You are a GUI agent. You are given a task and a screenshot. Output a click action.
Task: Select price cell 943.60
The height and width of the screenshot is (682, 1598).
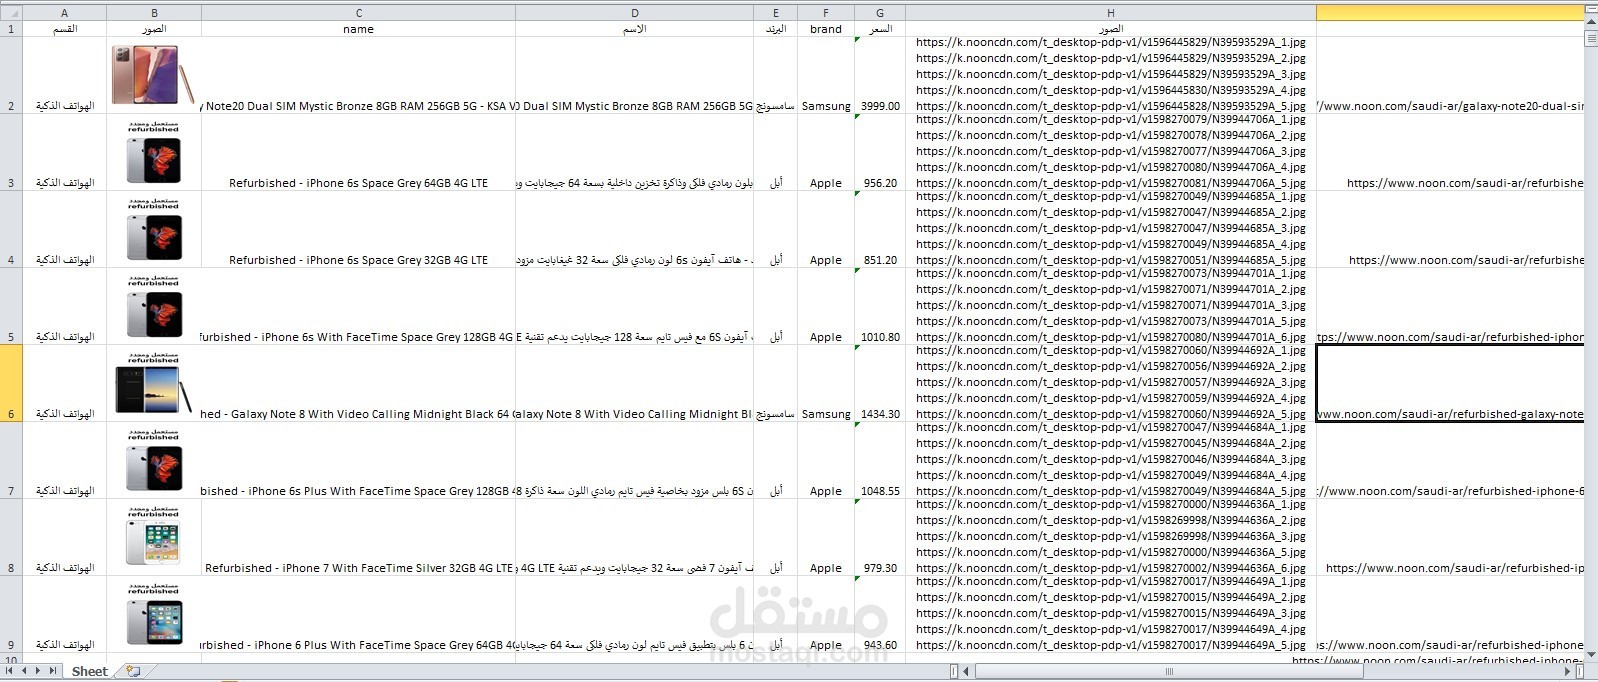pyautogui.click(x=880, y=615)
